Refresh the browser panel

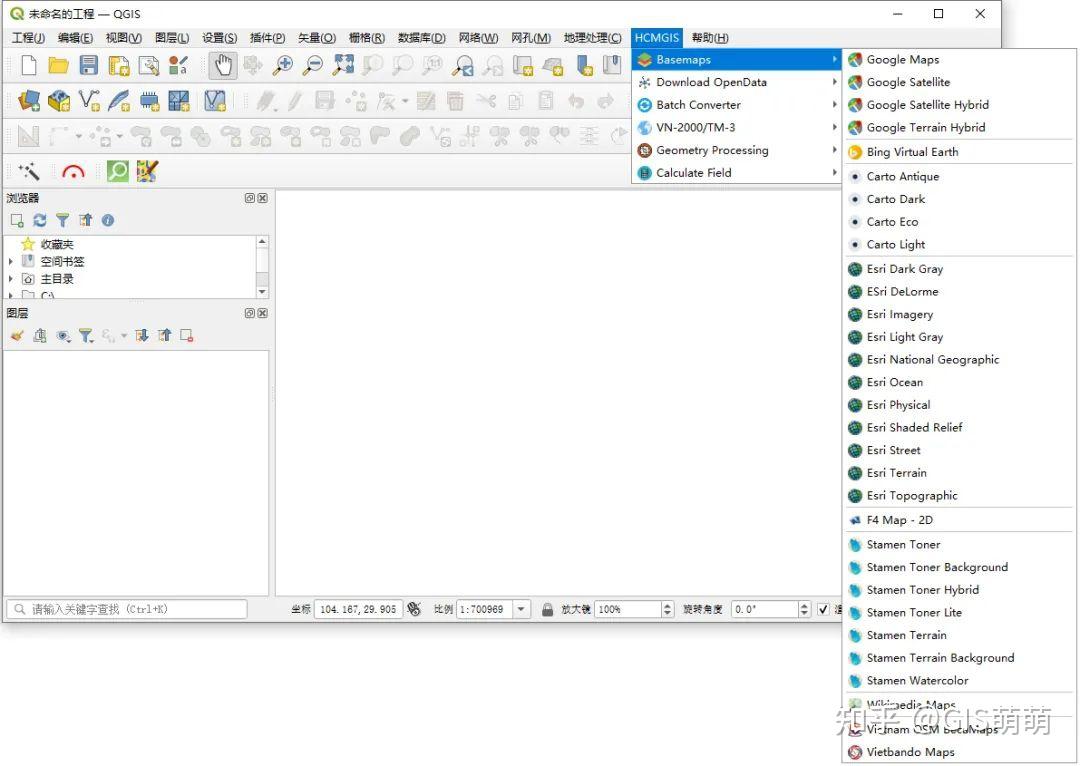40,220
